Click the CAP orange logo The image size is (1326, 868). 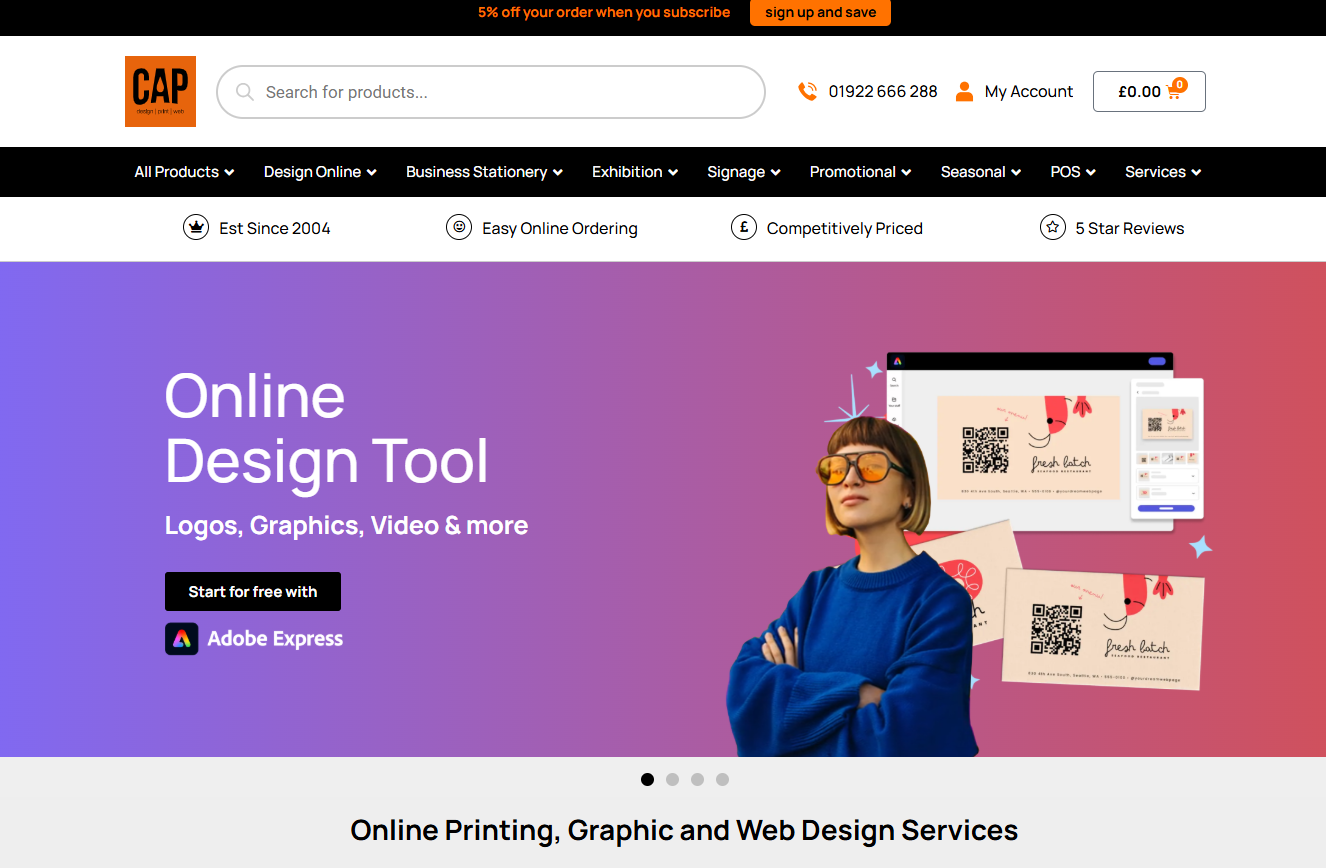click(x=160, y=91)
